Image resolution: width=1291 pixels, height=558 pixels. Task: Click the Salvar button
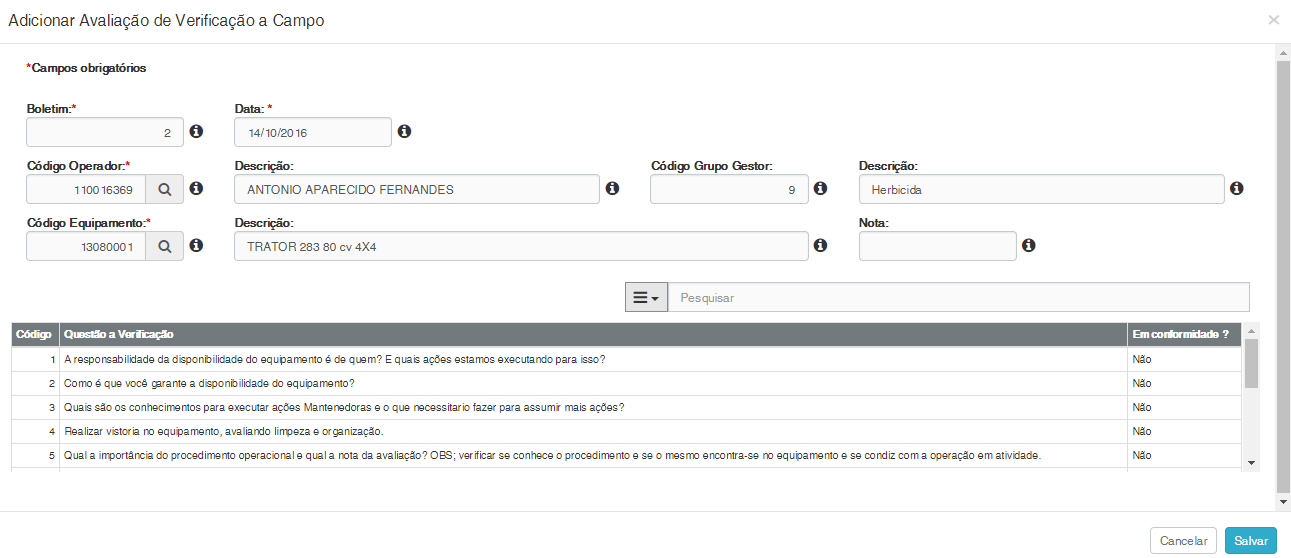point(1250,540)
